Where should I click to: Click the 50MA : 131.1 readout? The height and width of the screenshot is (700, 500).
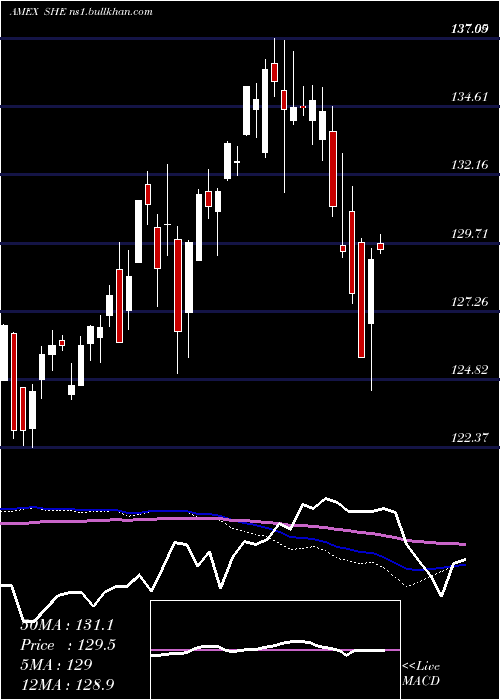(67, 625)
